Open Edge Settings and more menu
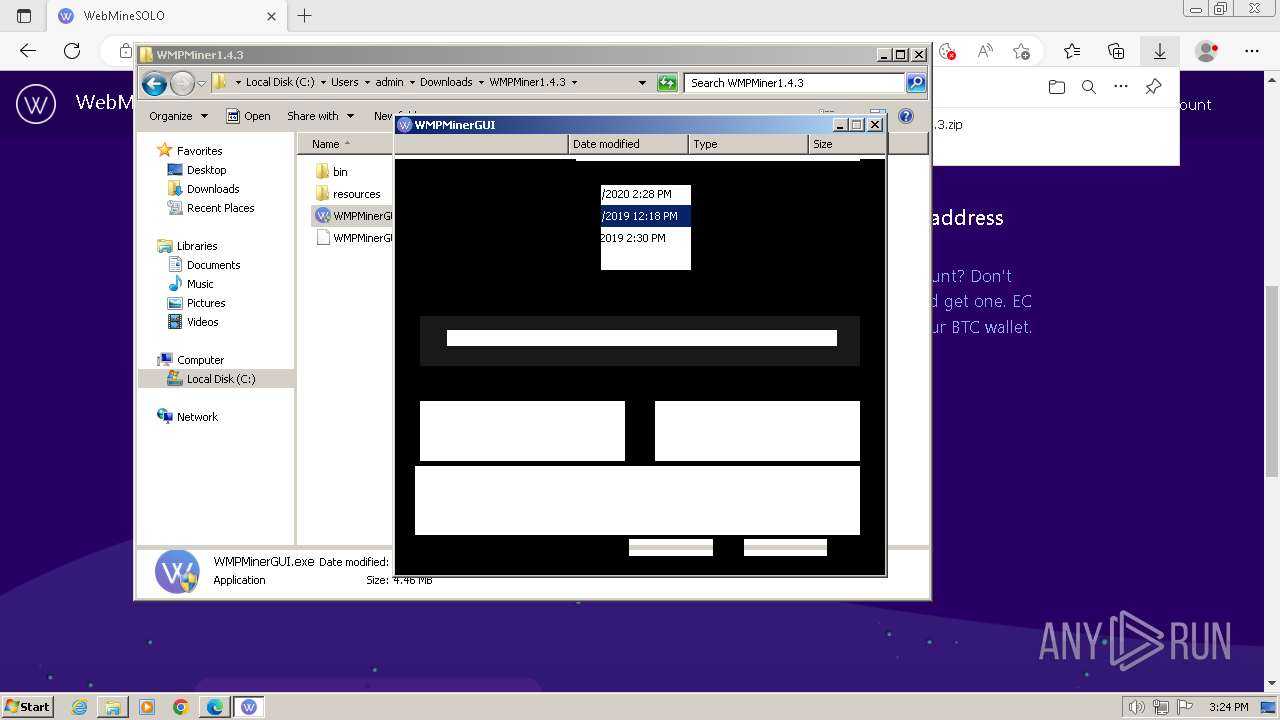This screenshot has height=720, width=1280. (x=1252, y=51)
